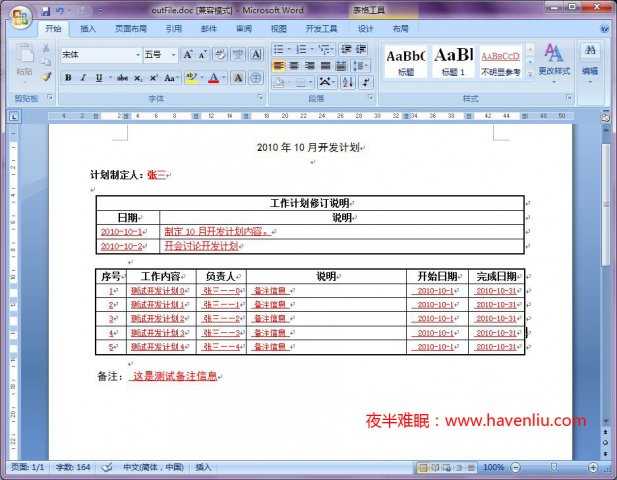
Task: Click the Zoom In plus button
Action: point(593,467)
